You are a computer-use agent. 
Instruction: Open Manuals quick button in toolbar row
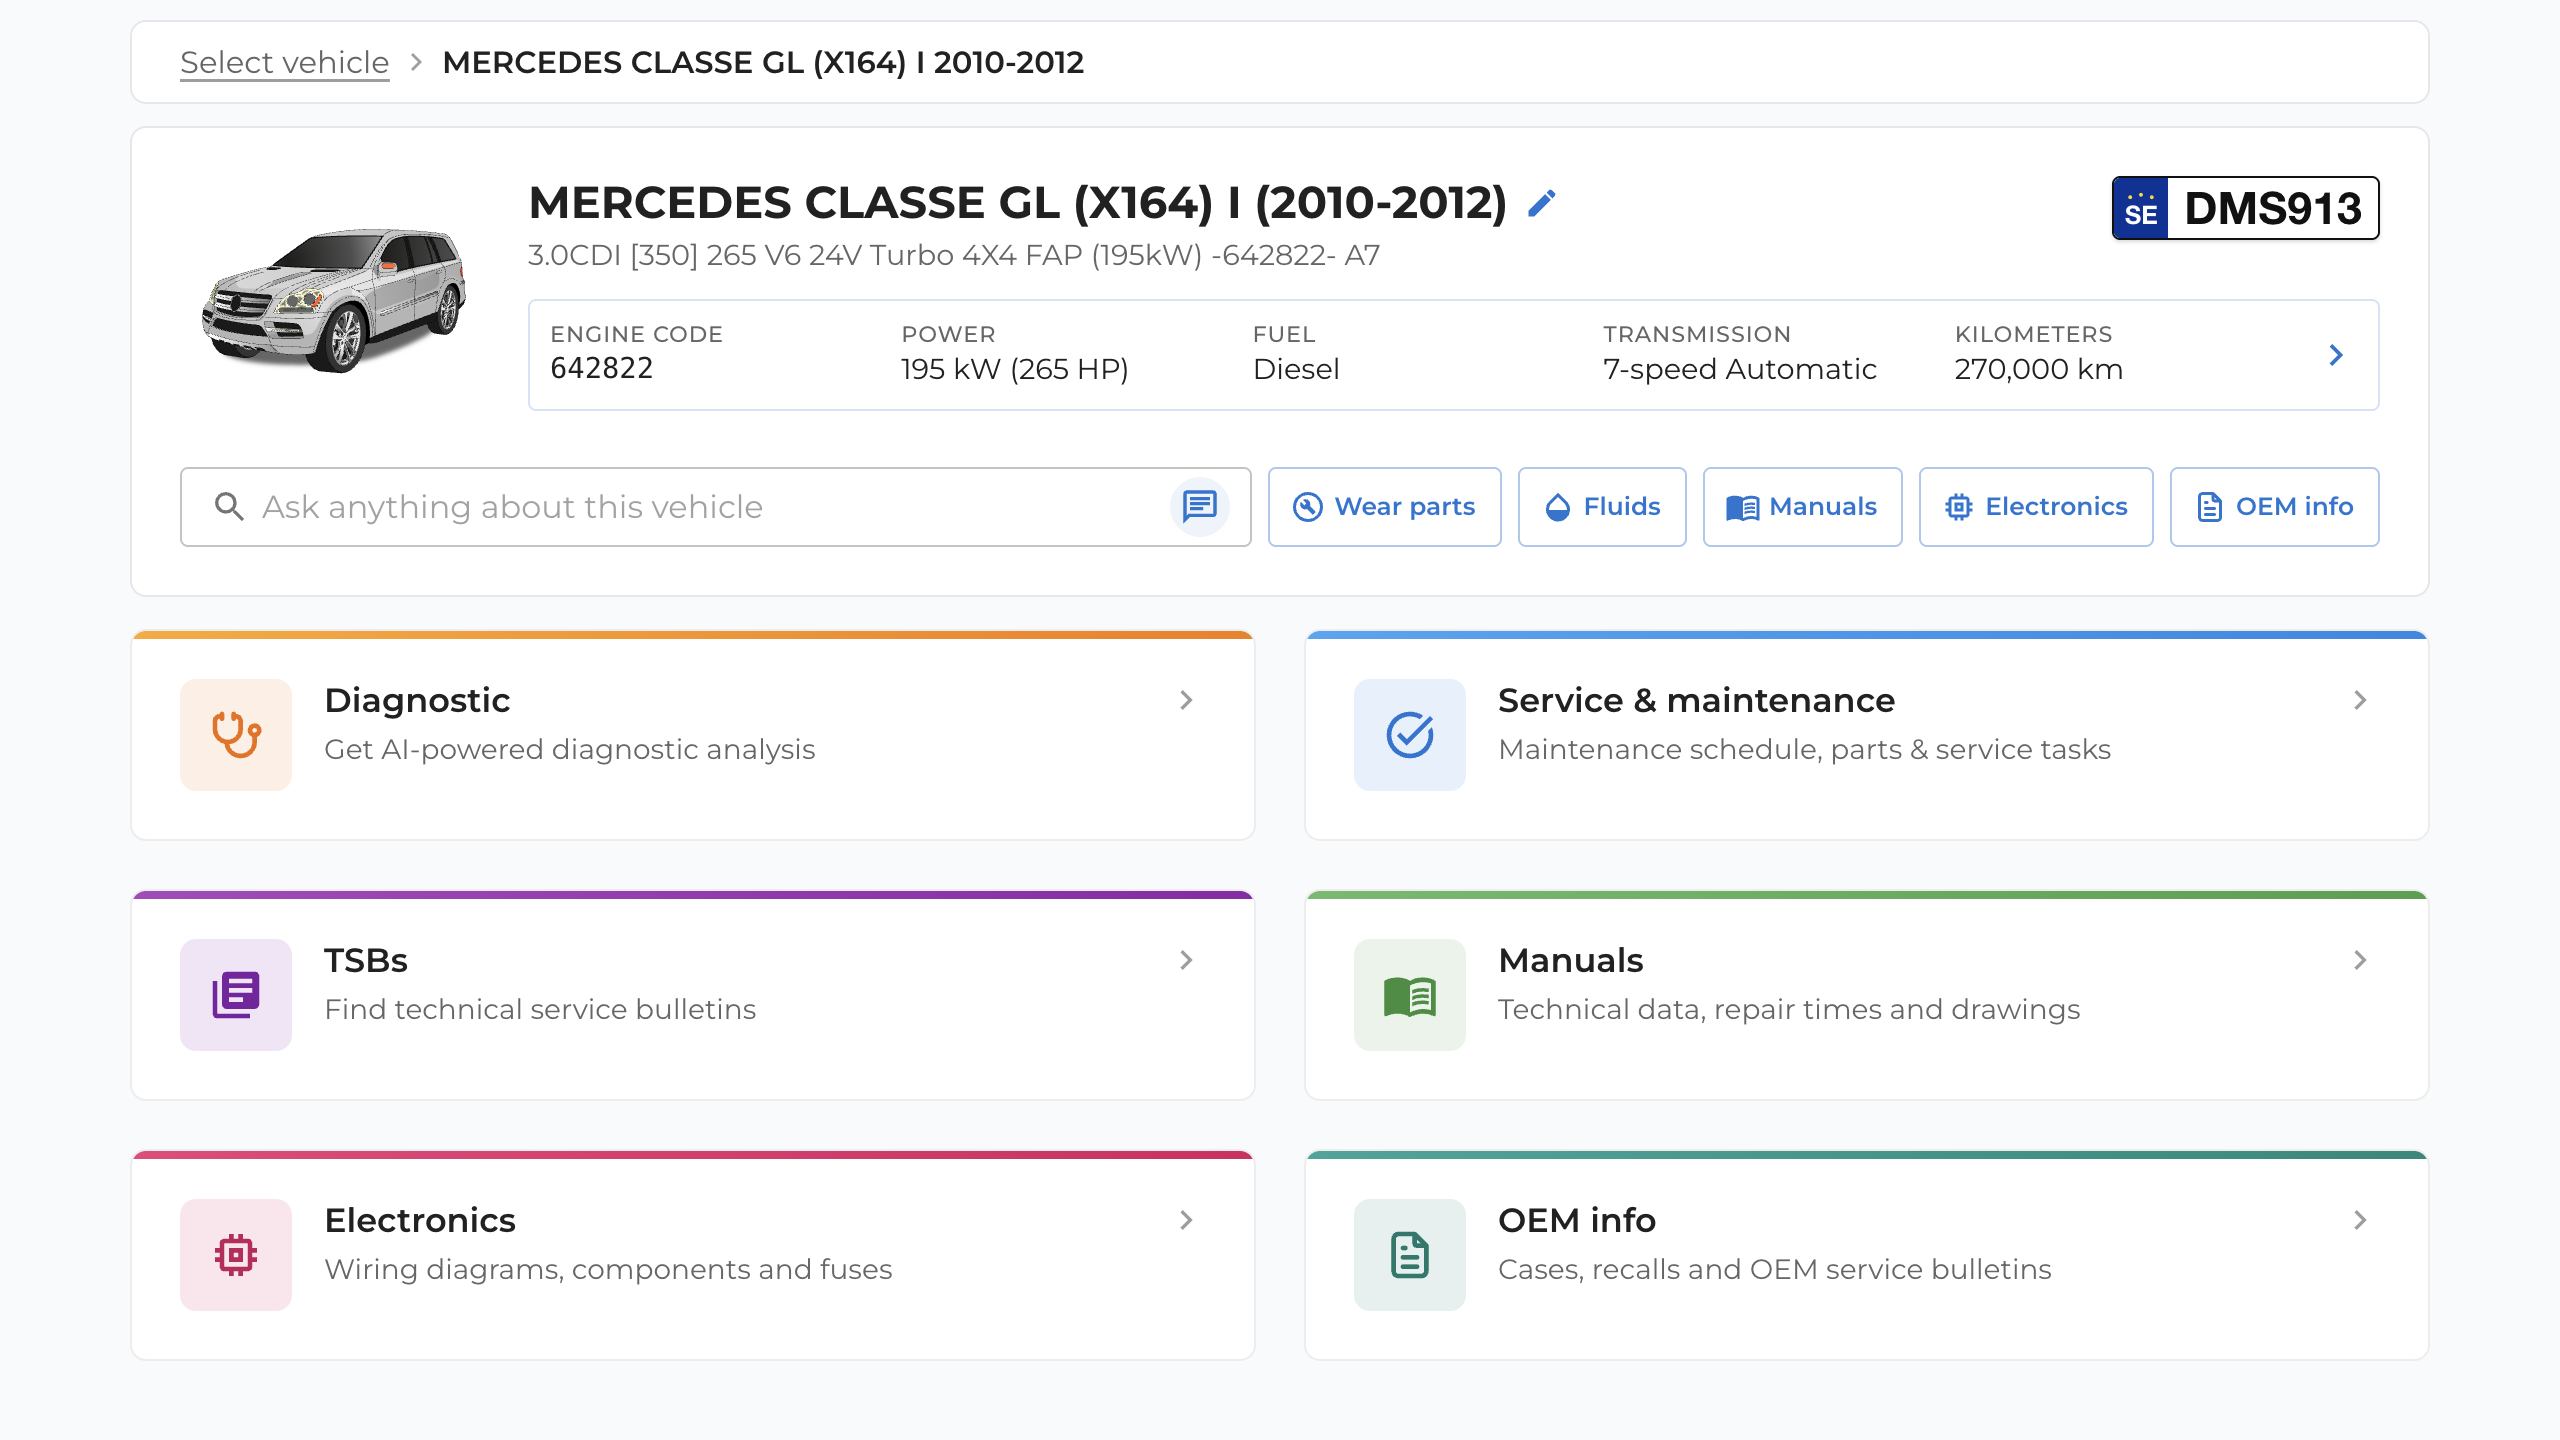tap(1803, 507)
